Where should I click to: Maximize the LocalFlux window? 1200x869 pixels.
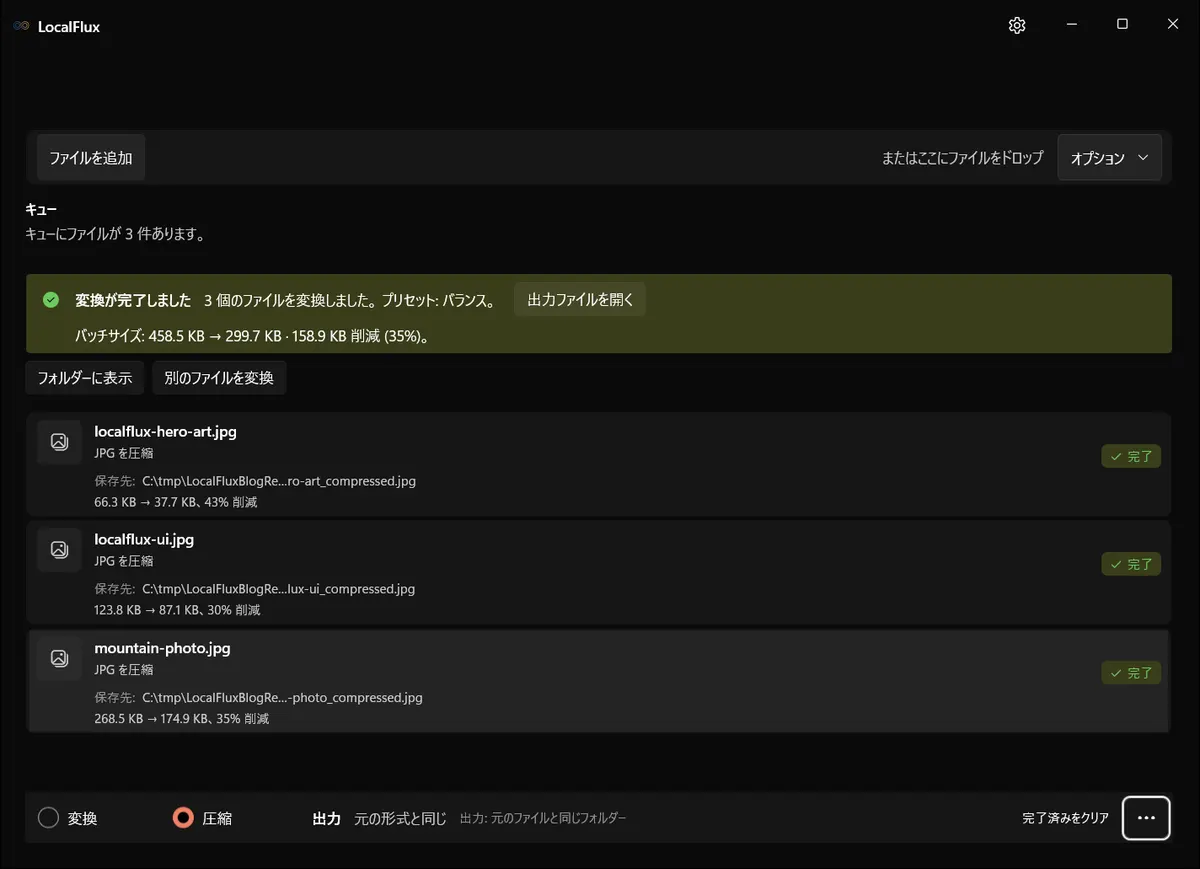click(1122, 25)
